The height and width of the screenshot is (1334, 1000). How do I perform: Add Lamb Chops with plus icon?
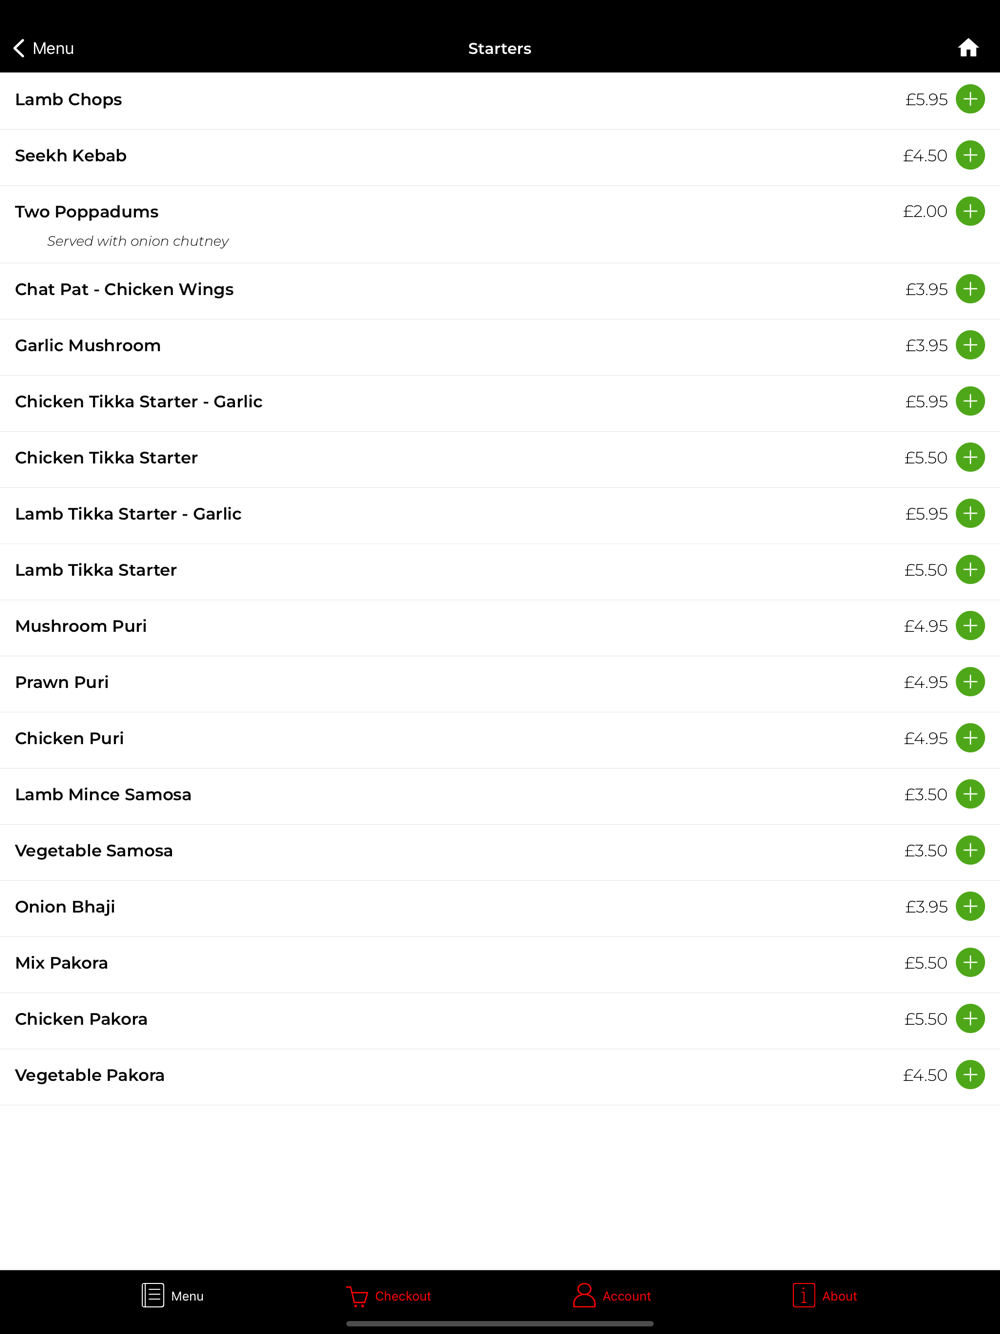(970, 99)
